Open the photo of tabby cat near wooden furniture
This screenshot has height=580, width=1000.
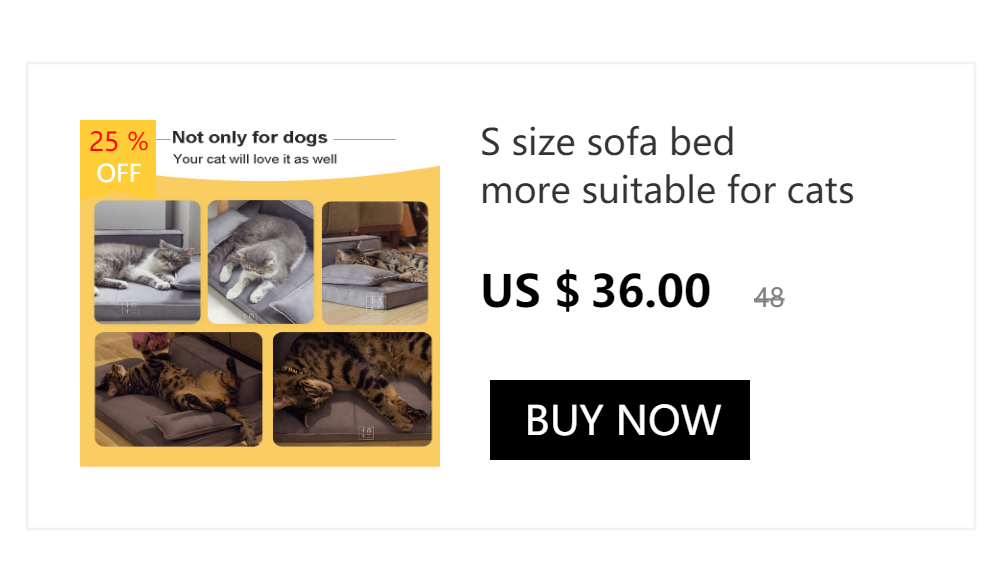coord(375,262)
